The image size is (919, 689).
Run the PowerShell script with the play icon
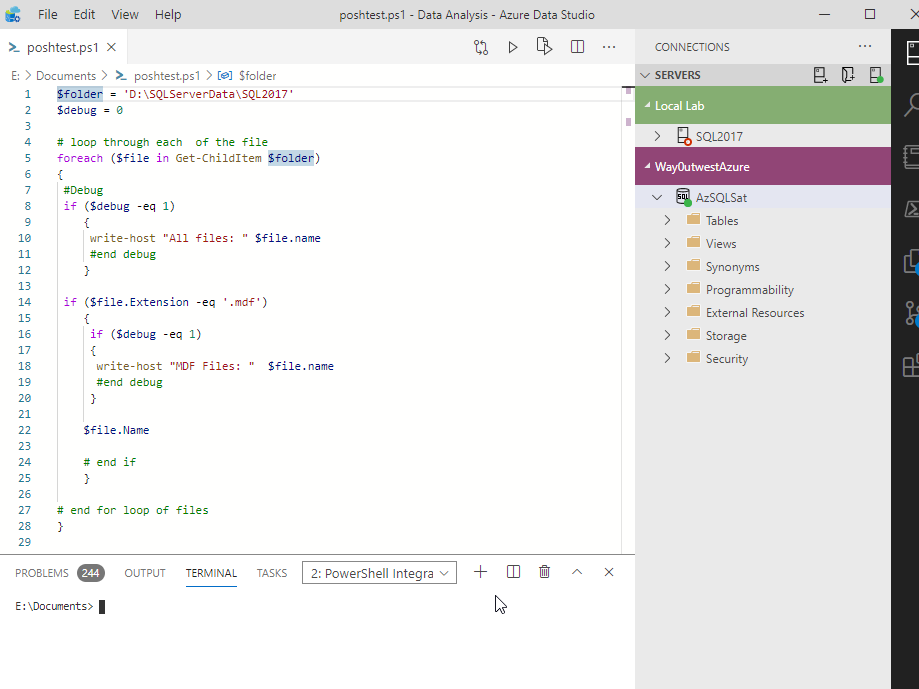513,47
